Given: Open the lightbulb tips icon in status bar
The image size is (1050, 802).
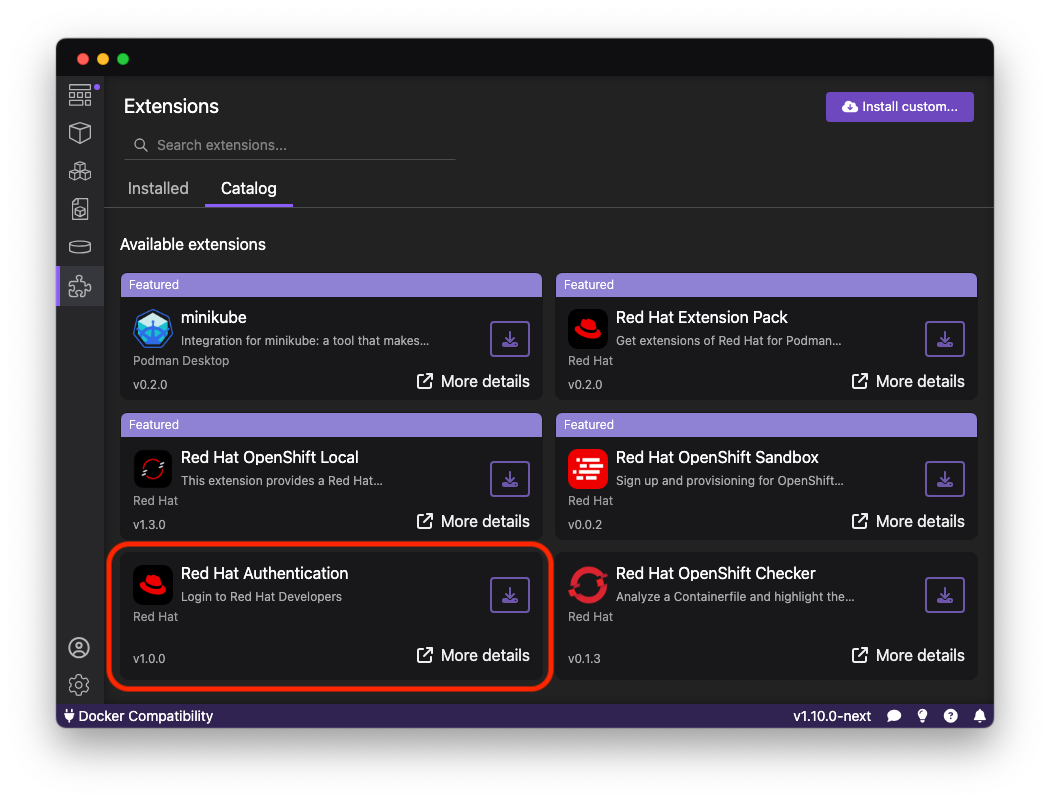Looking at the screenshot, I should 922,716.
